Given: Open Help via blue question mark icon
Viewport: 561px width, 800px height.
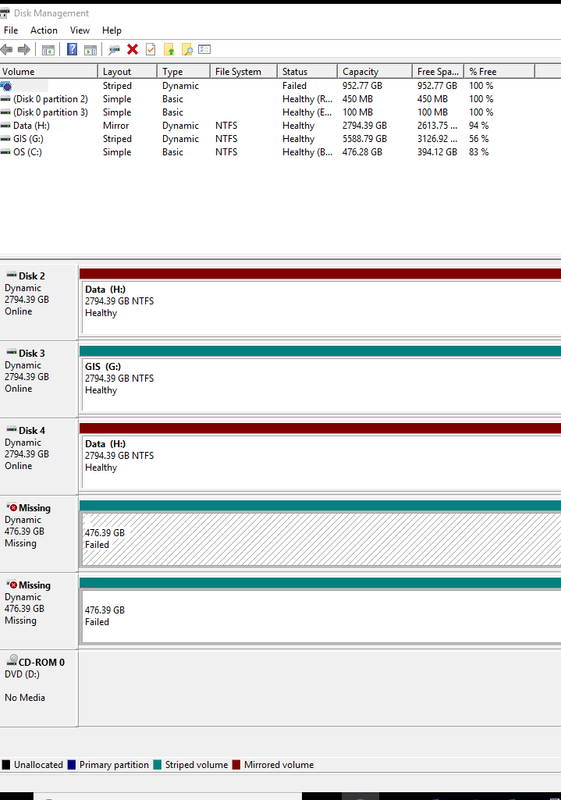Looking at the screenshot, I should click(x=72, y=49).
